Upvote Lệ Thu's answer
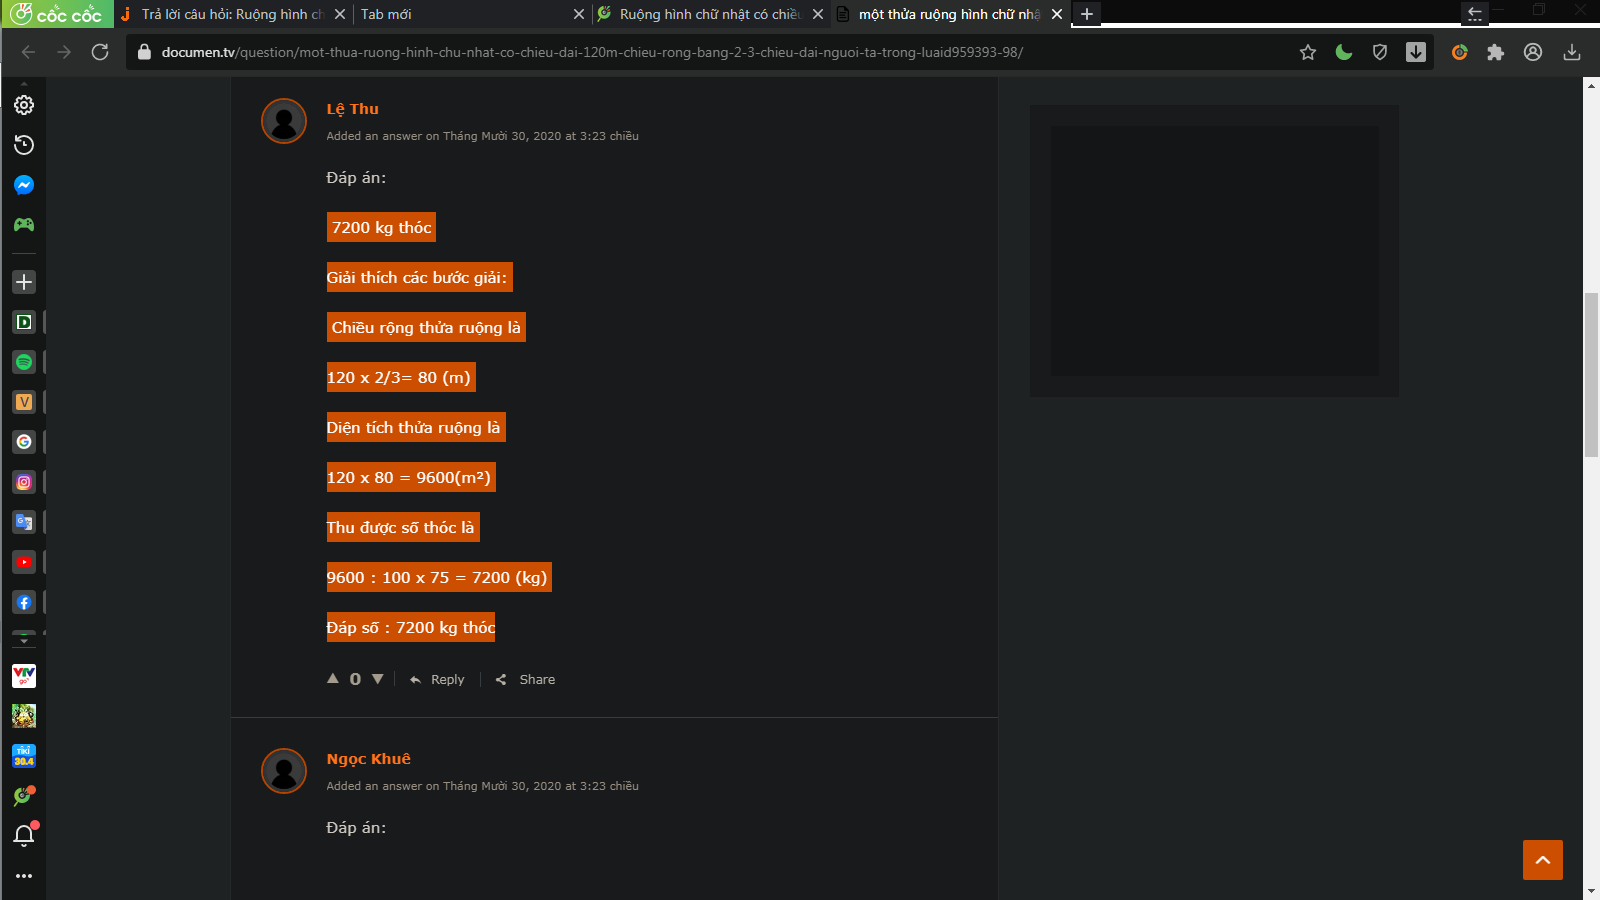The height and width of the screenshot is (900, 1600). tap(333, 678)
